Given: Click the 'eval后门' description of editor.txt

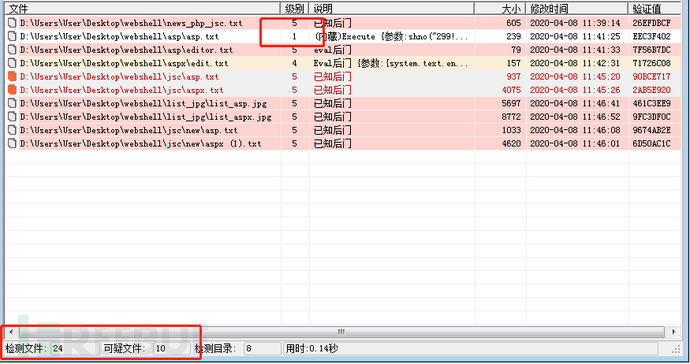Looking at the screenshot, I should pos(332,50).
